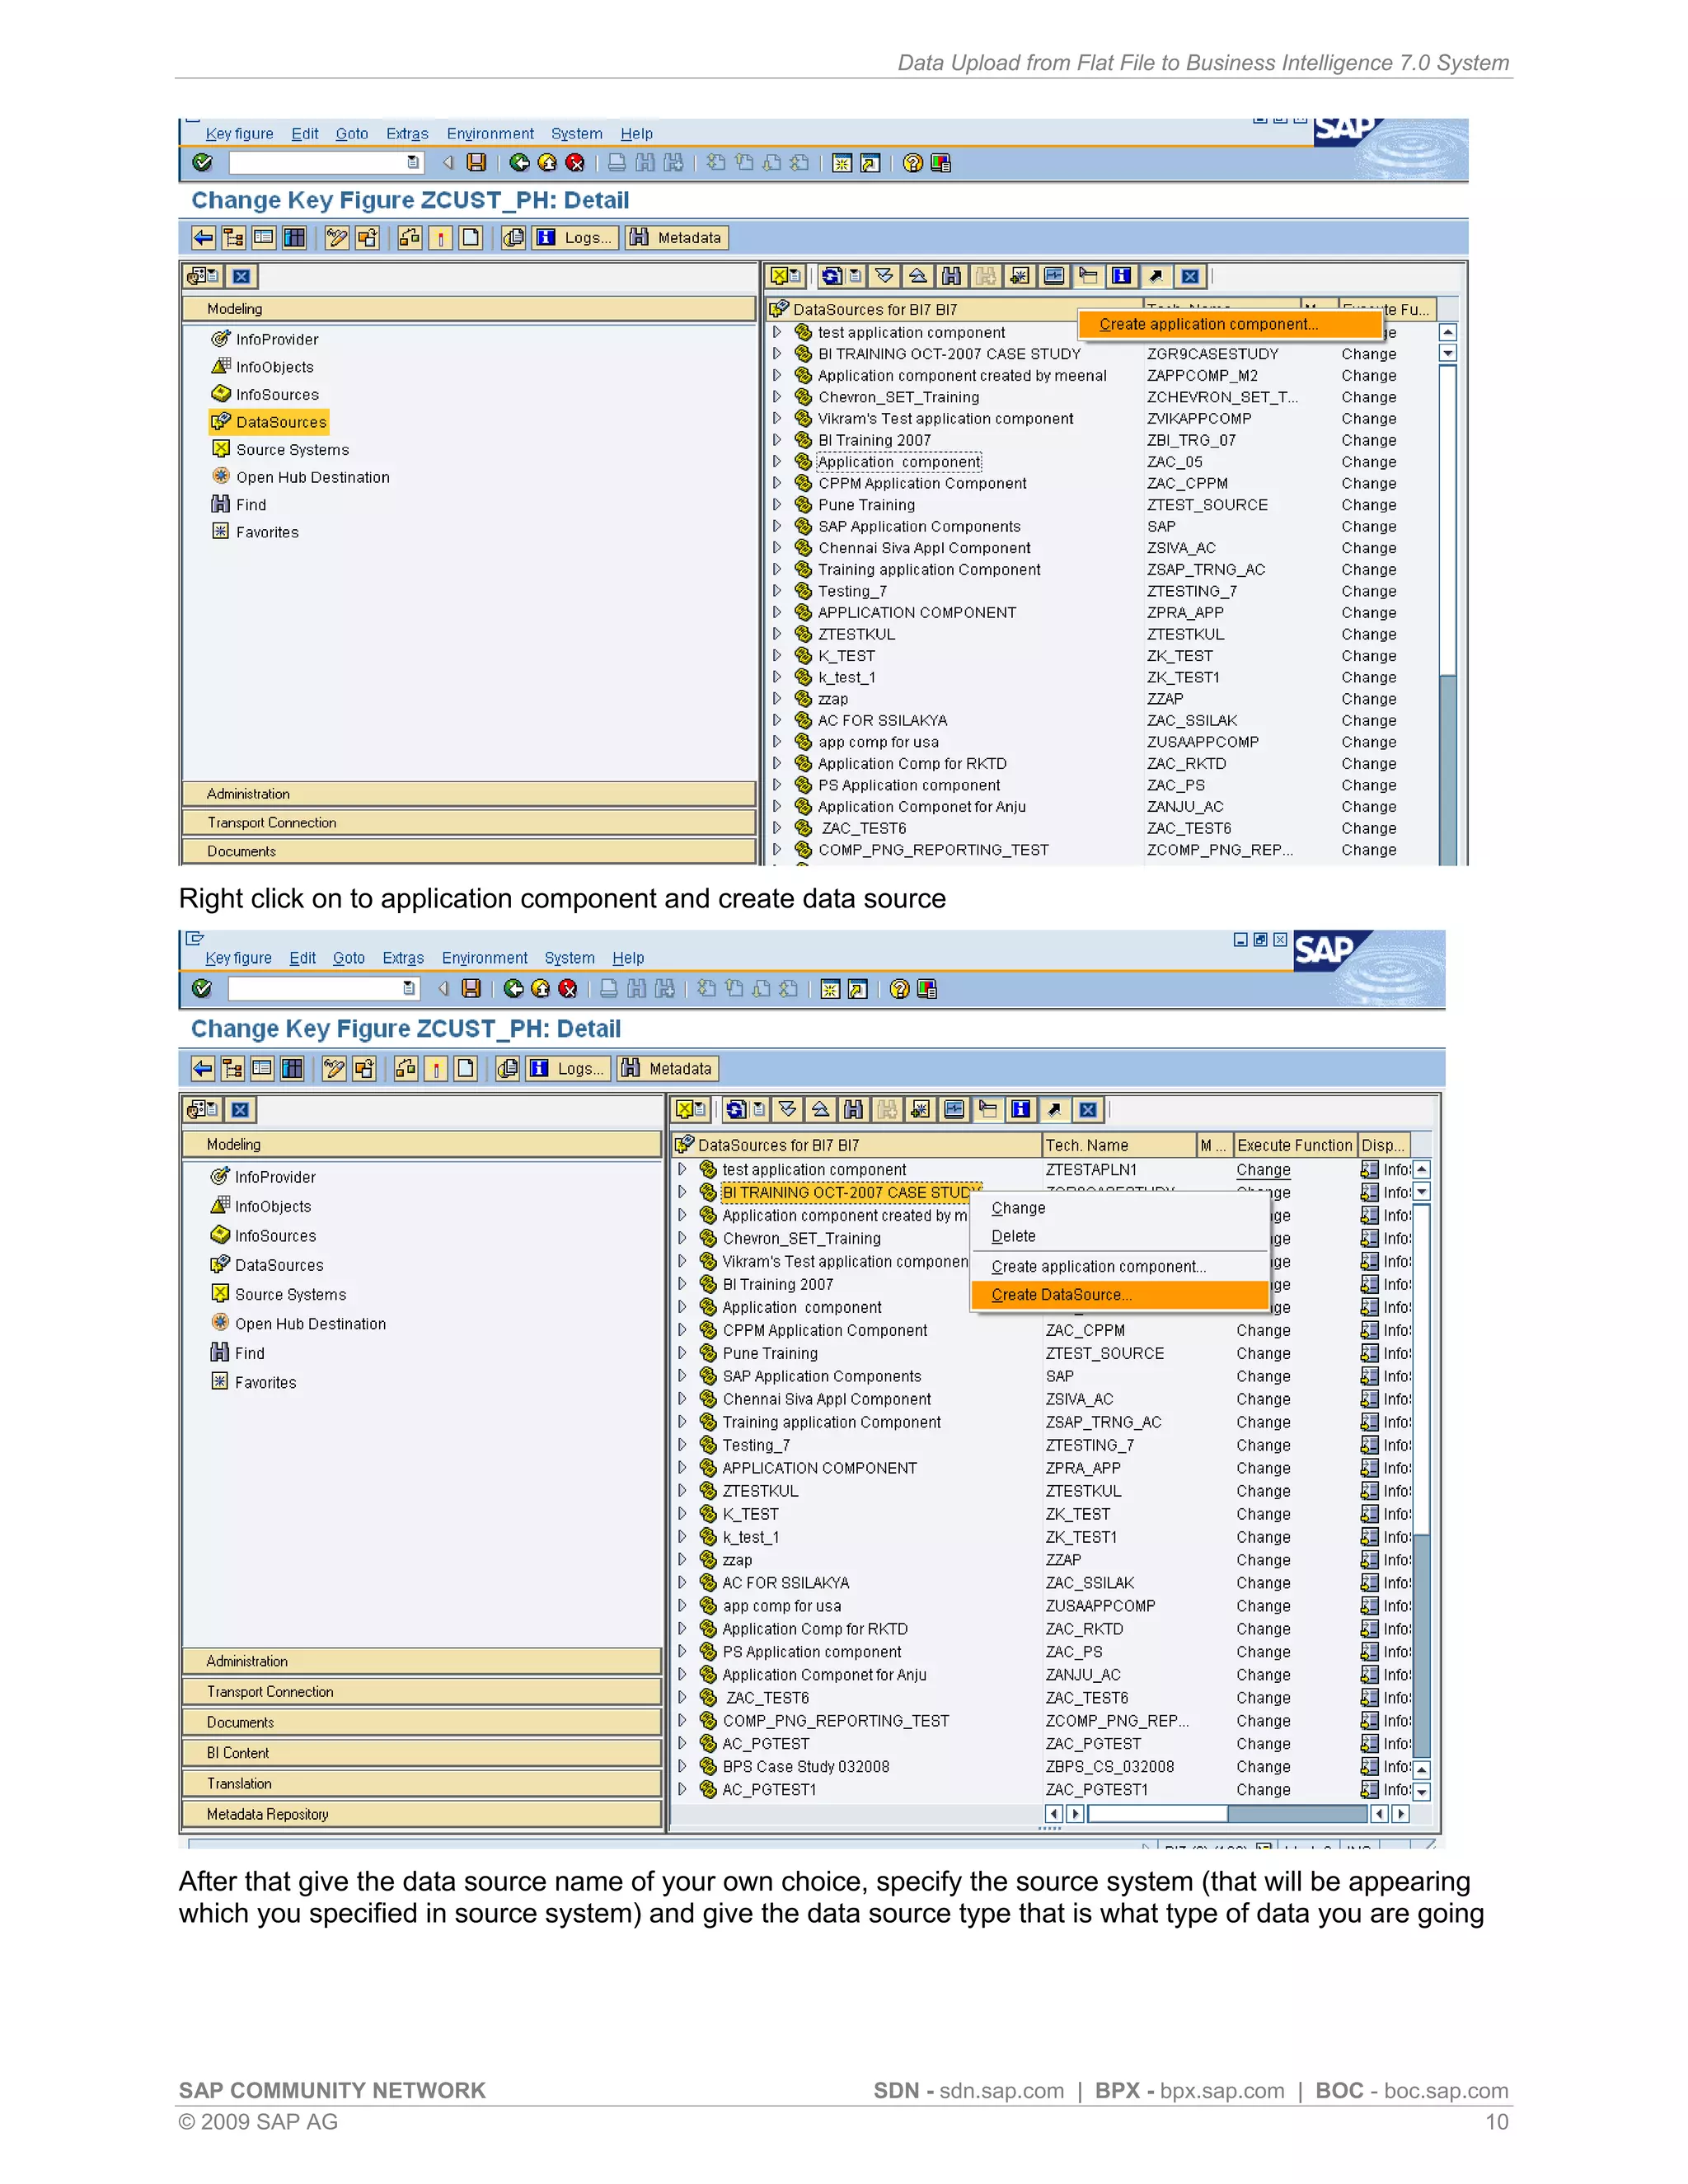1688x2184 pixels.
Task: Select highlighted DataSources item in upper Modeling panel
Action: [x=270, y=422]
